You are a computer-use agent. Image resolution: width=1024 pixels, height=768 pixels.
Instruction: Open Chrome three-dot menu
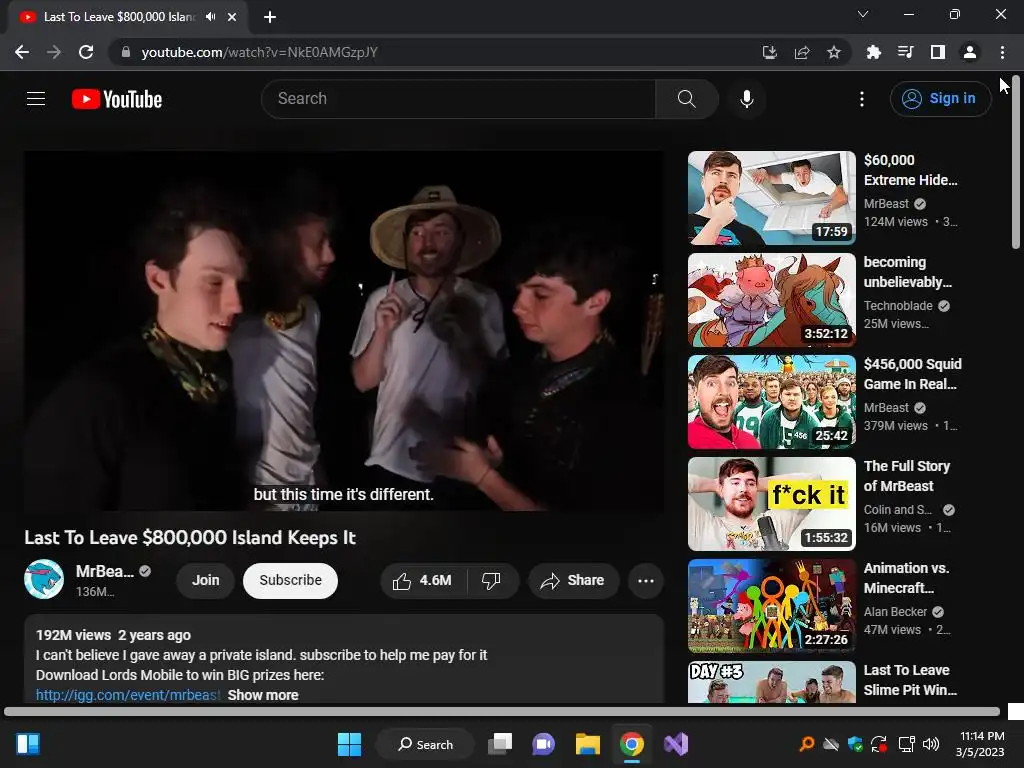[x=1002, y=52]
